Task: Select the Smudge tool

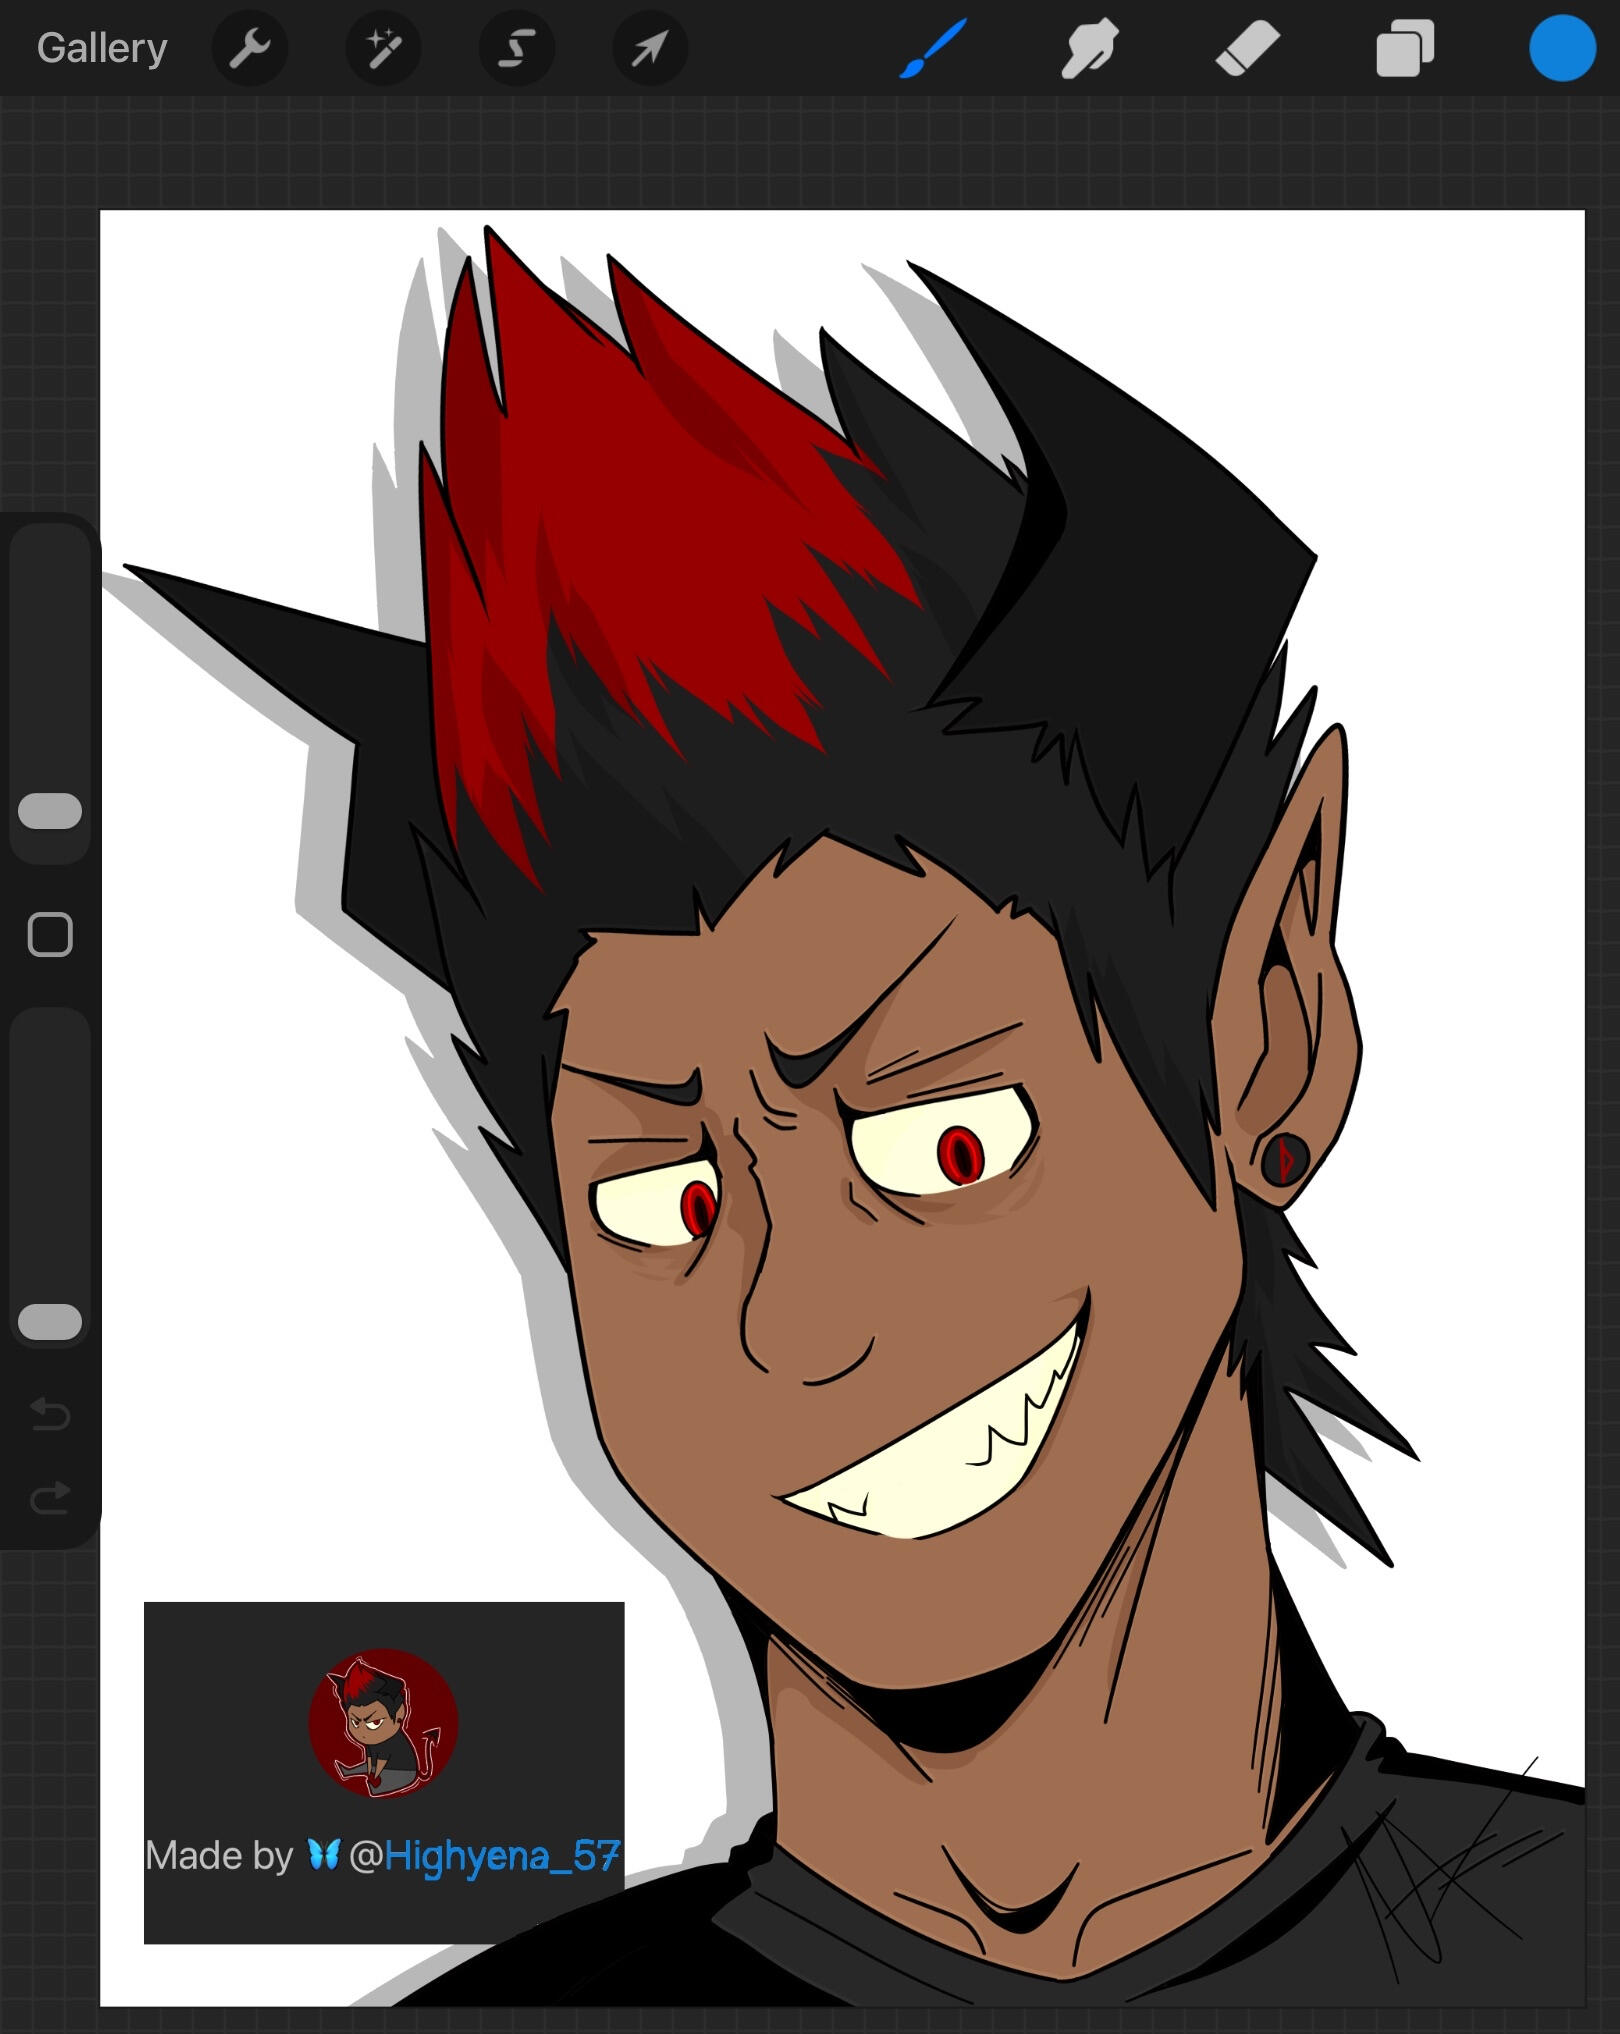Action: point(1089,48)
